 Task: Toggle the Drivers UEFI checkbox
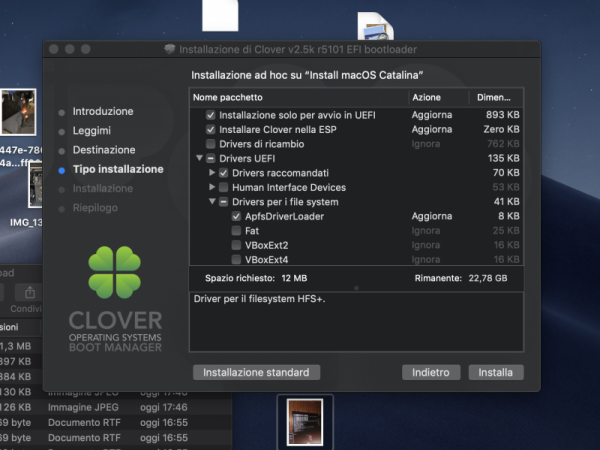pyautogui.click(x=210, y=158)
